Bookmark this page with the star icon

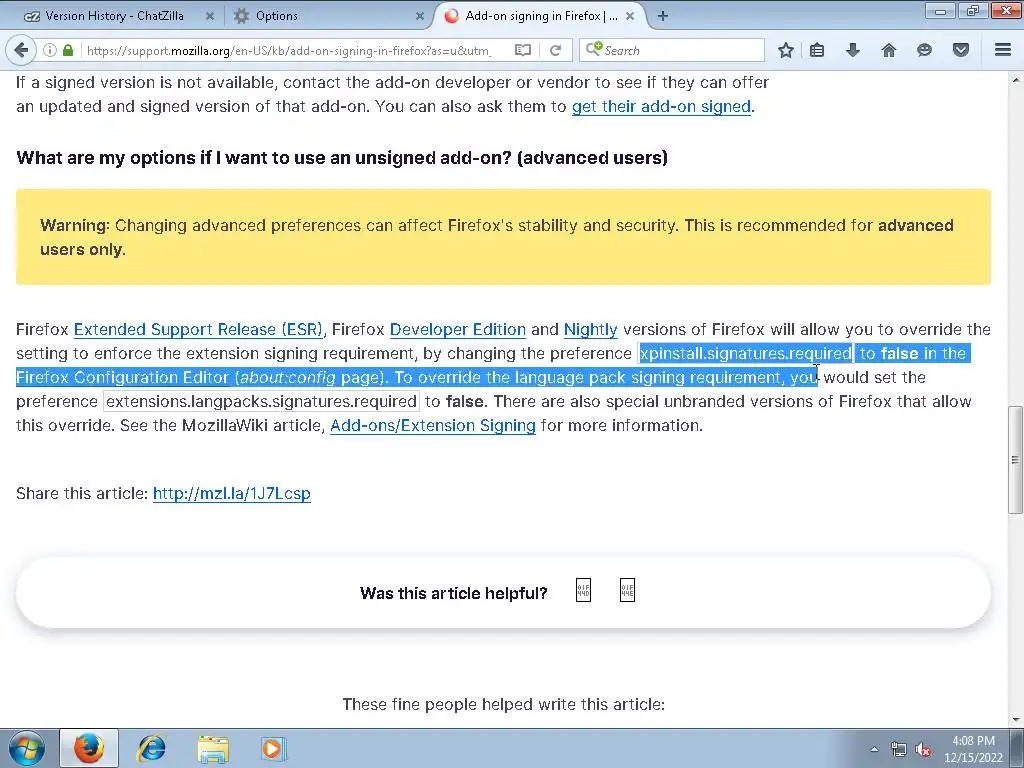pyautogui.click(x=786, y=50)
